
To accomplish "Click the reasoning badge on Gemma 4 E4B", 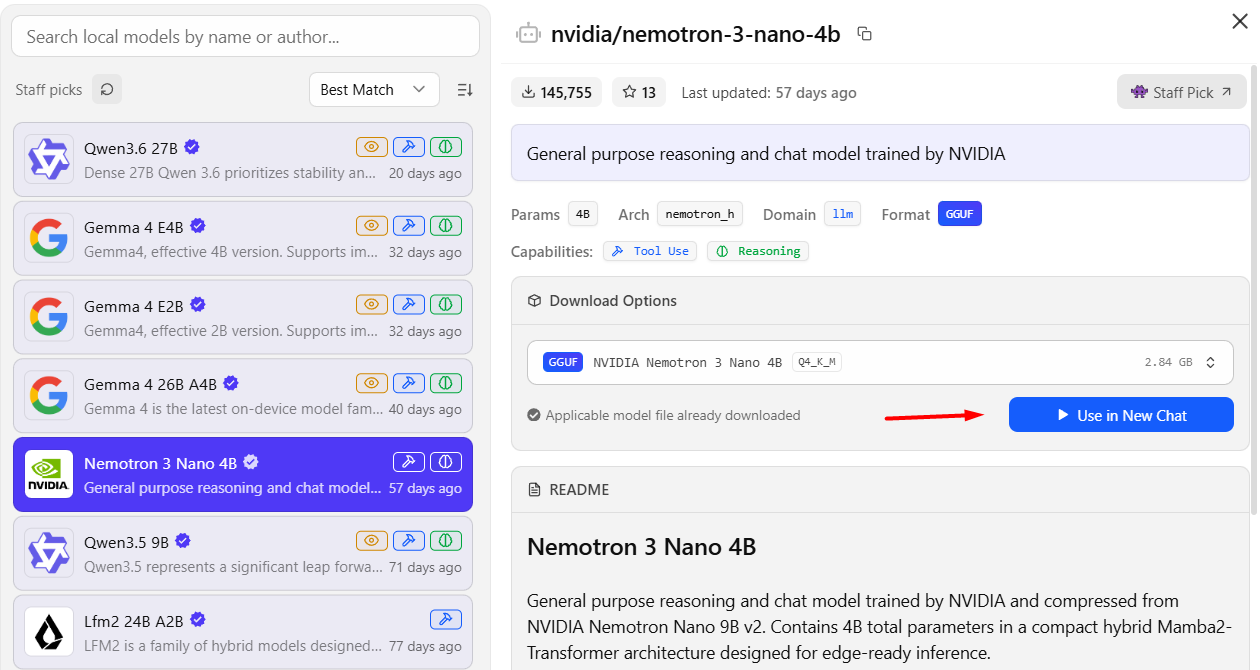I will coord(446,225).
